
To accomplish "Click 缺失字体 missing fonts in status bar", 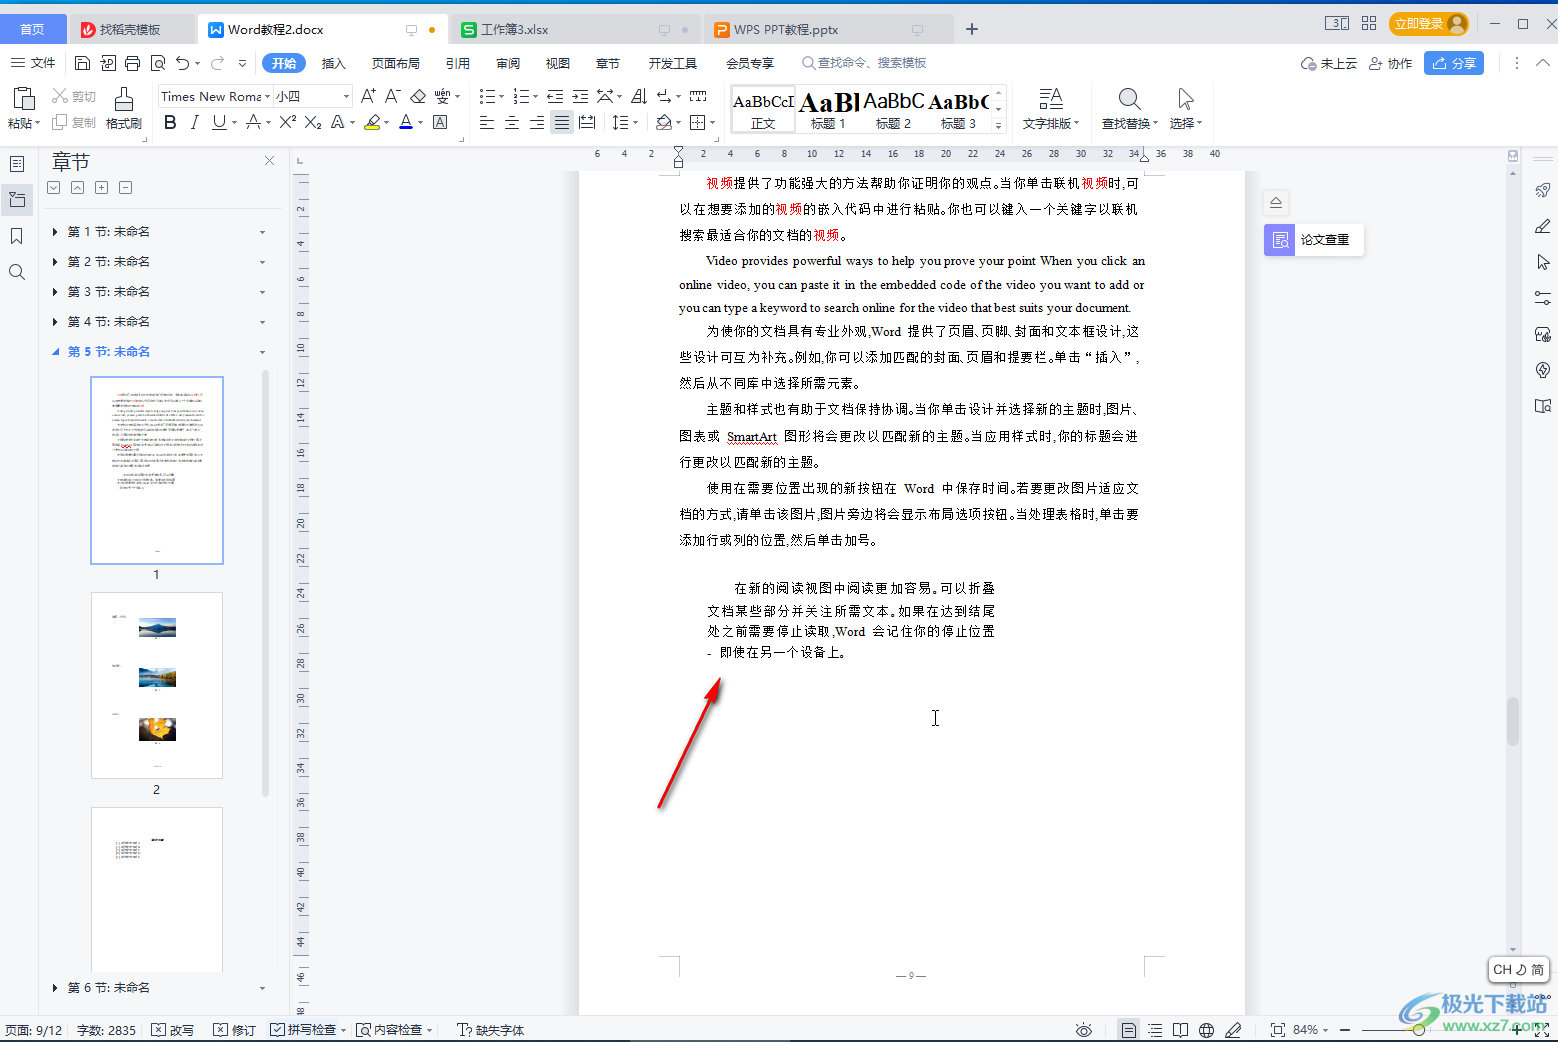I will click(x=491, y=1030).
